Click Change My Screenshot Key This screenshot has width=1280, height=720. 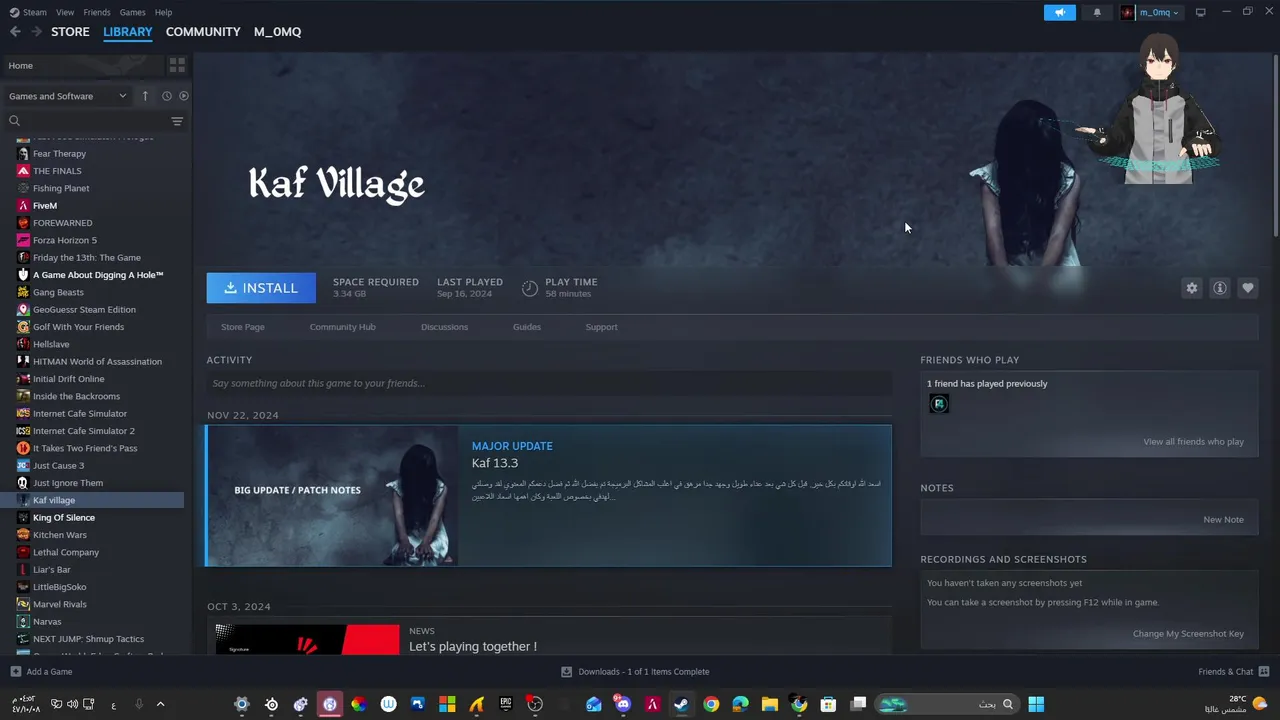click(x=1188, y=634)
